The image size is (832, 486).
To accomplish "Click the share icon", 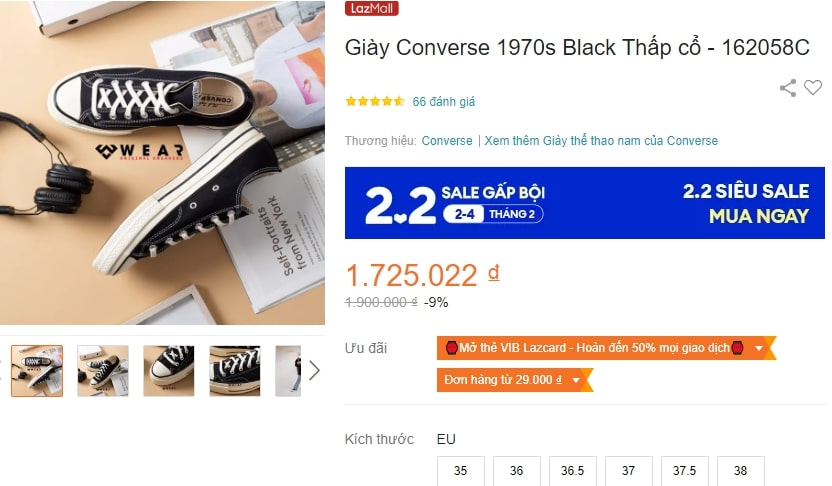I will [788, 88].
